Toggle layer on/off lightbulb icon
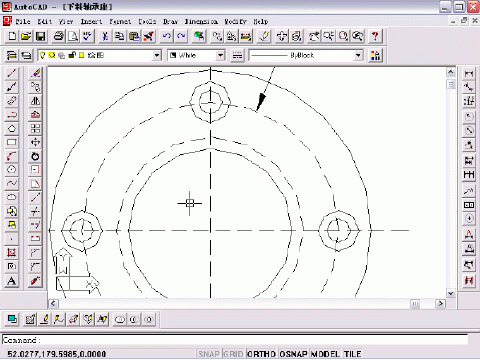Viewport: 480px width, 360px height. coord(42,55)
